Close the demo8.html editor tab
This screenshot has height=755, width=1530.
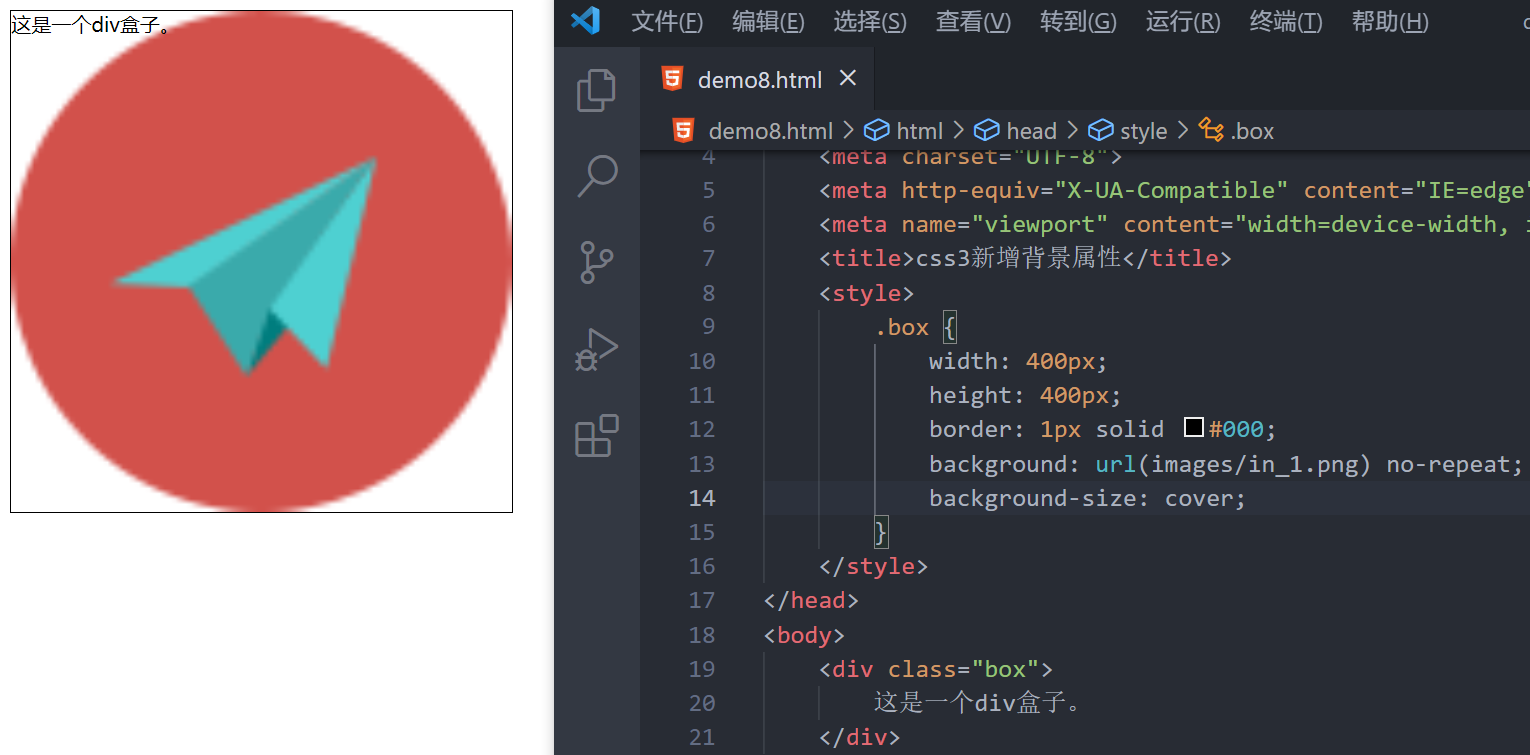click(x=848, y=78)
